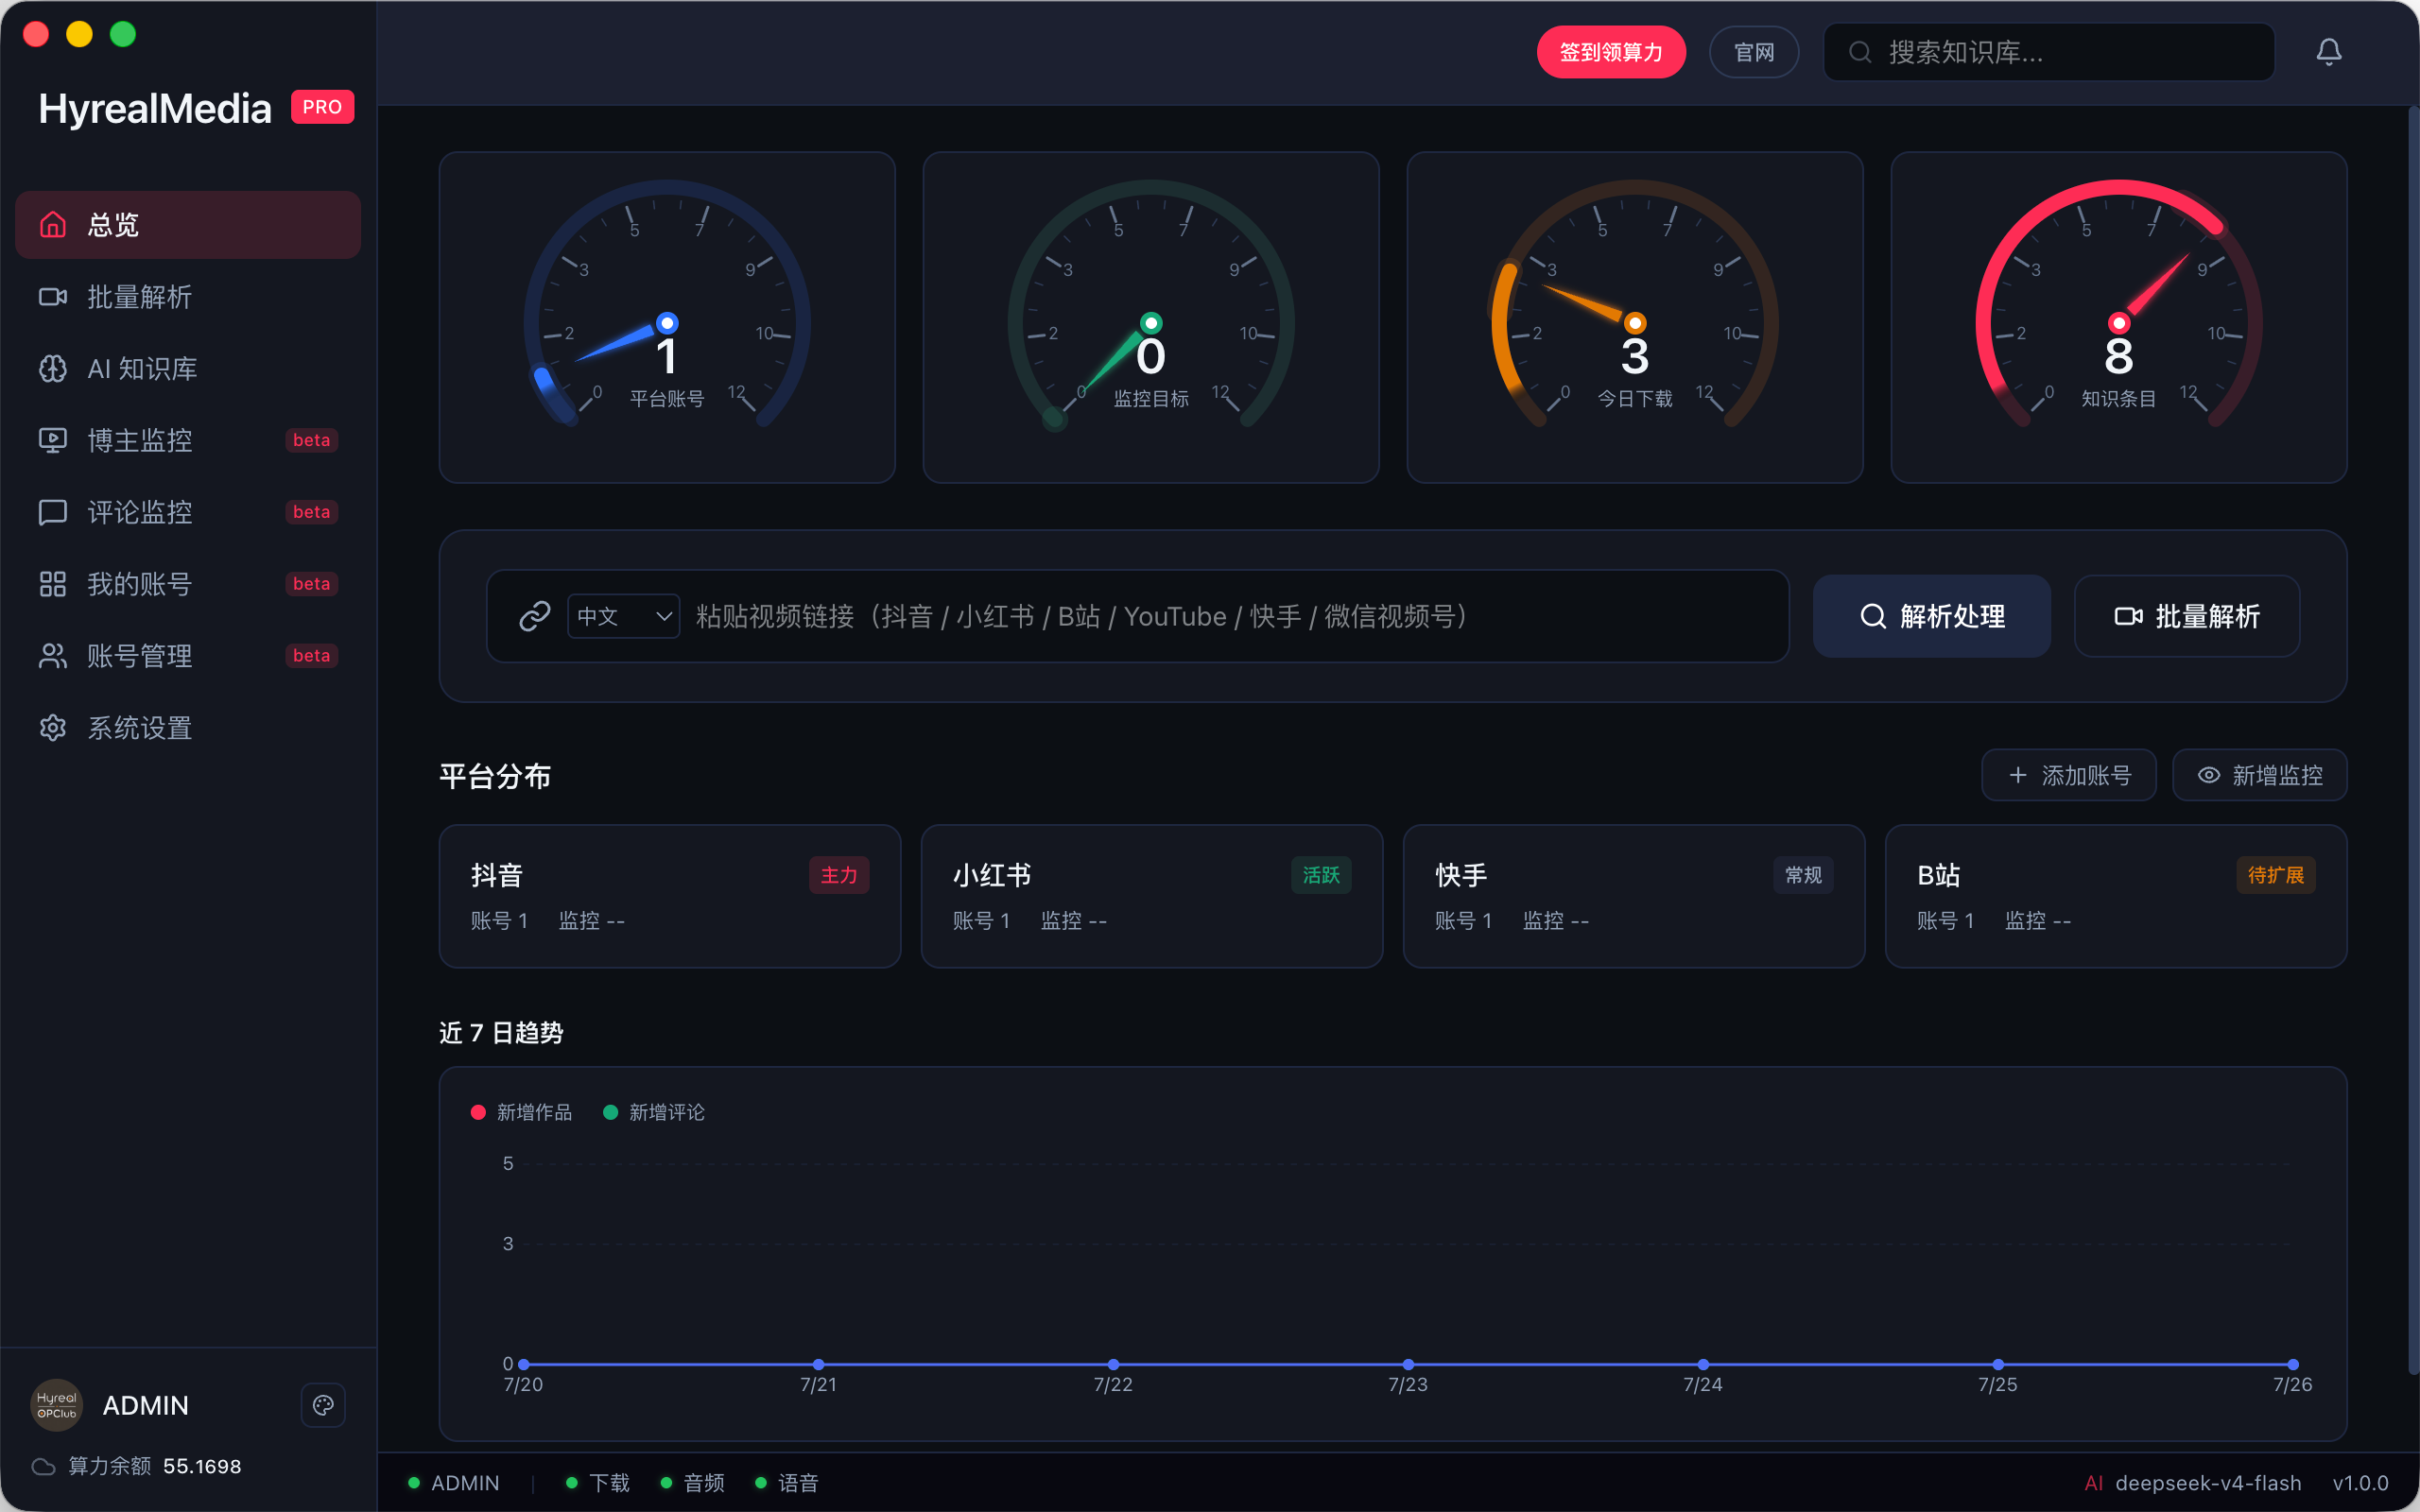Click the 解析处理 button
Viewport: 2420px width, 1512px height.
pyautogui.click(x=1932, y=616)
